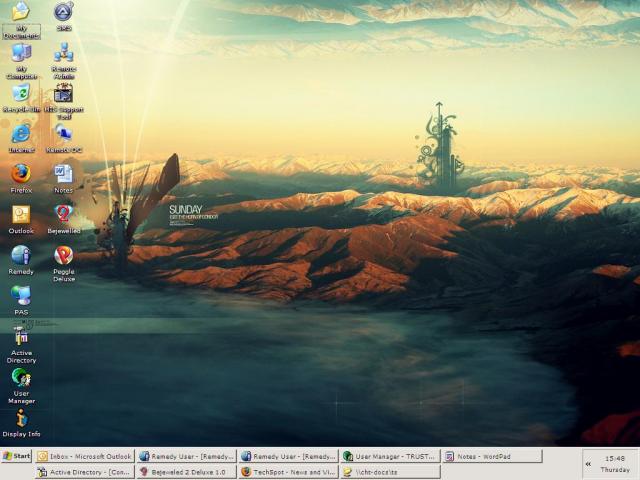Launch the Bejewelled game icon
Screen dimensions: 640x480
point(64,219)
